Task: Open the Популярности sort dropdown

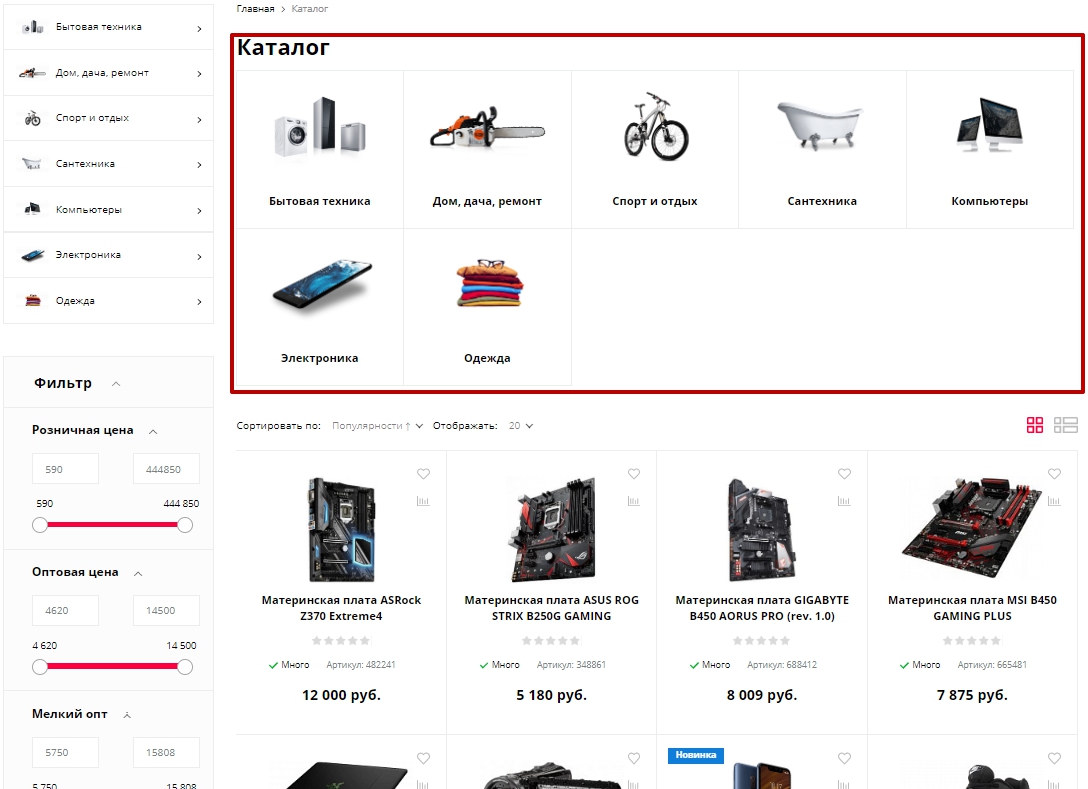Action: click(377, 426)
